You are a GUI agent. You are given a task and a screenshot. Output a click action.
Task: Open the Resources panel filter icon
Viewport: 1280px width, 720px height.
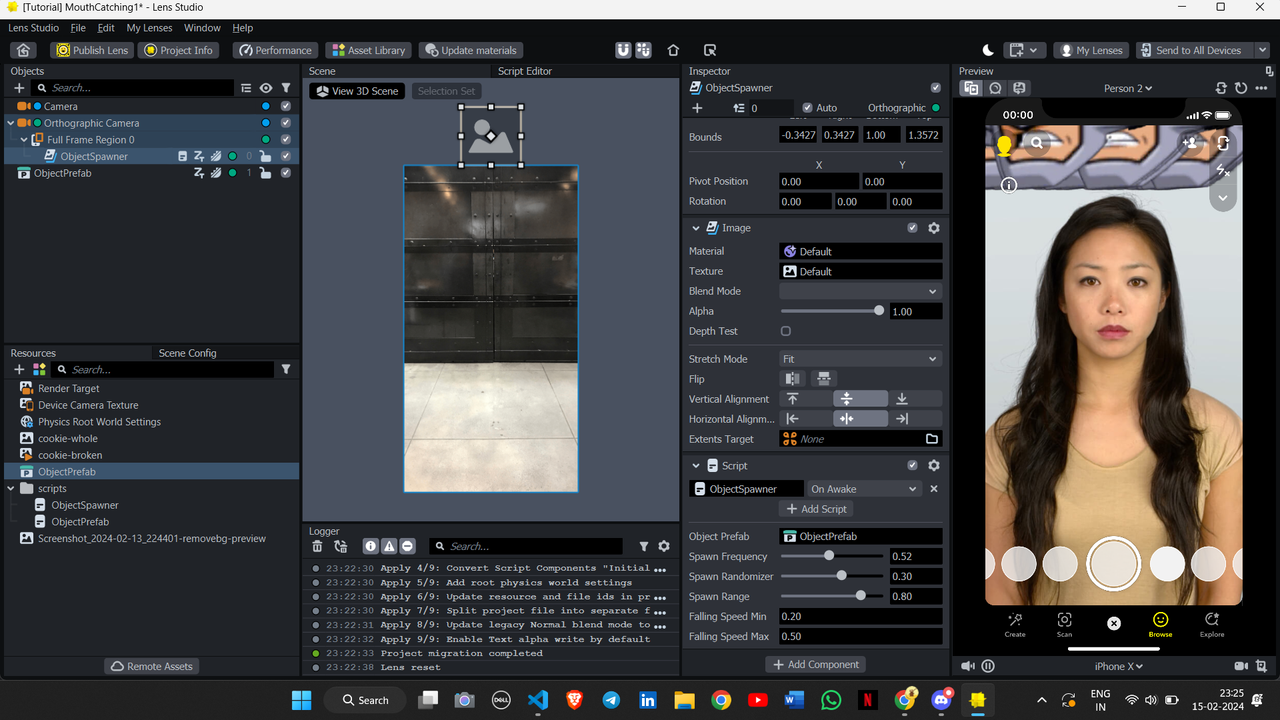[286, 369]
